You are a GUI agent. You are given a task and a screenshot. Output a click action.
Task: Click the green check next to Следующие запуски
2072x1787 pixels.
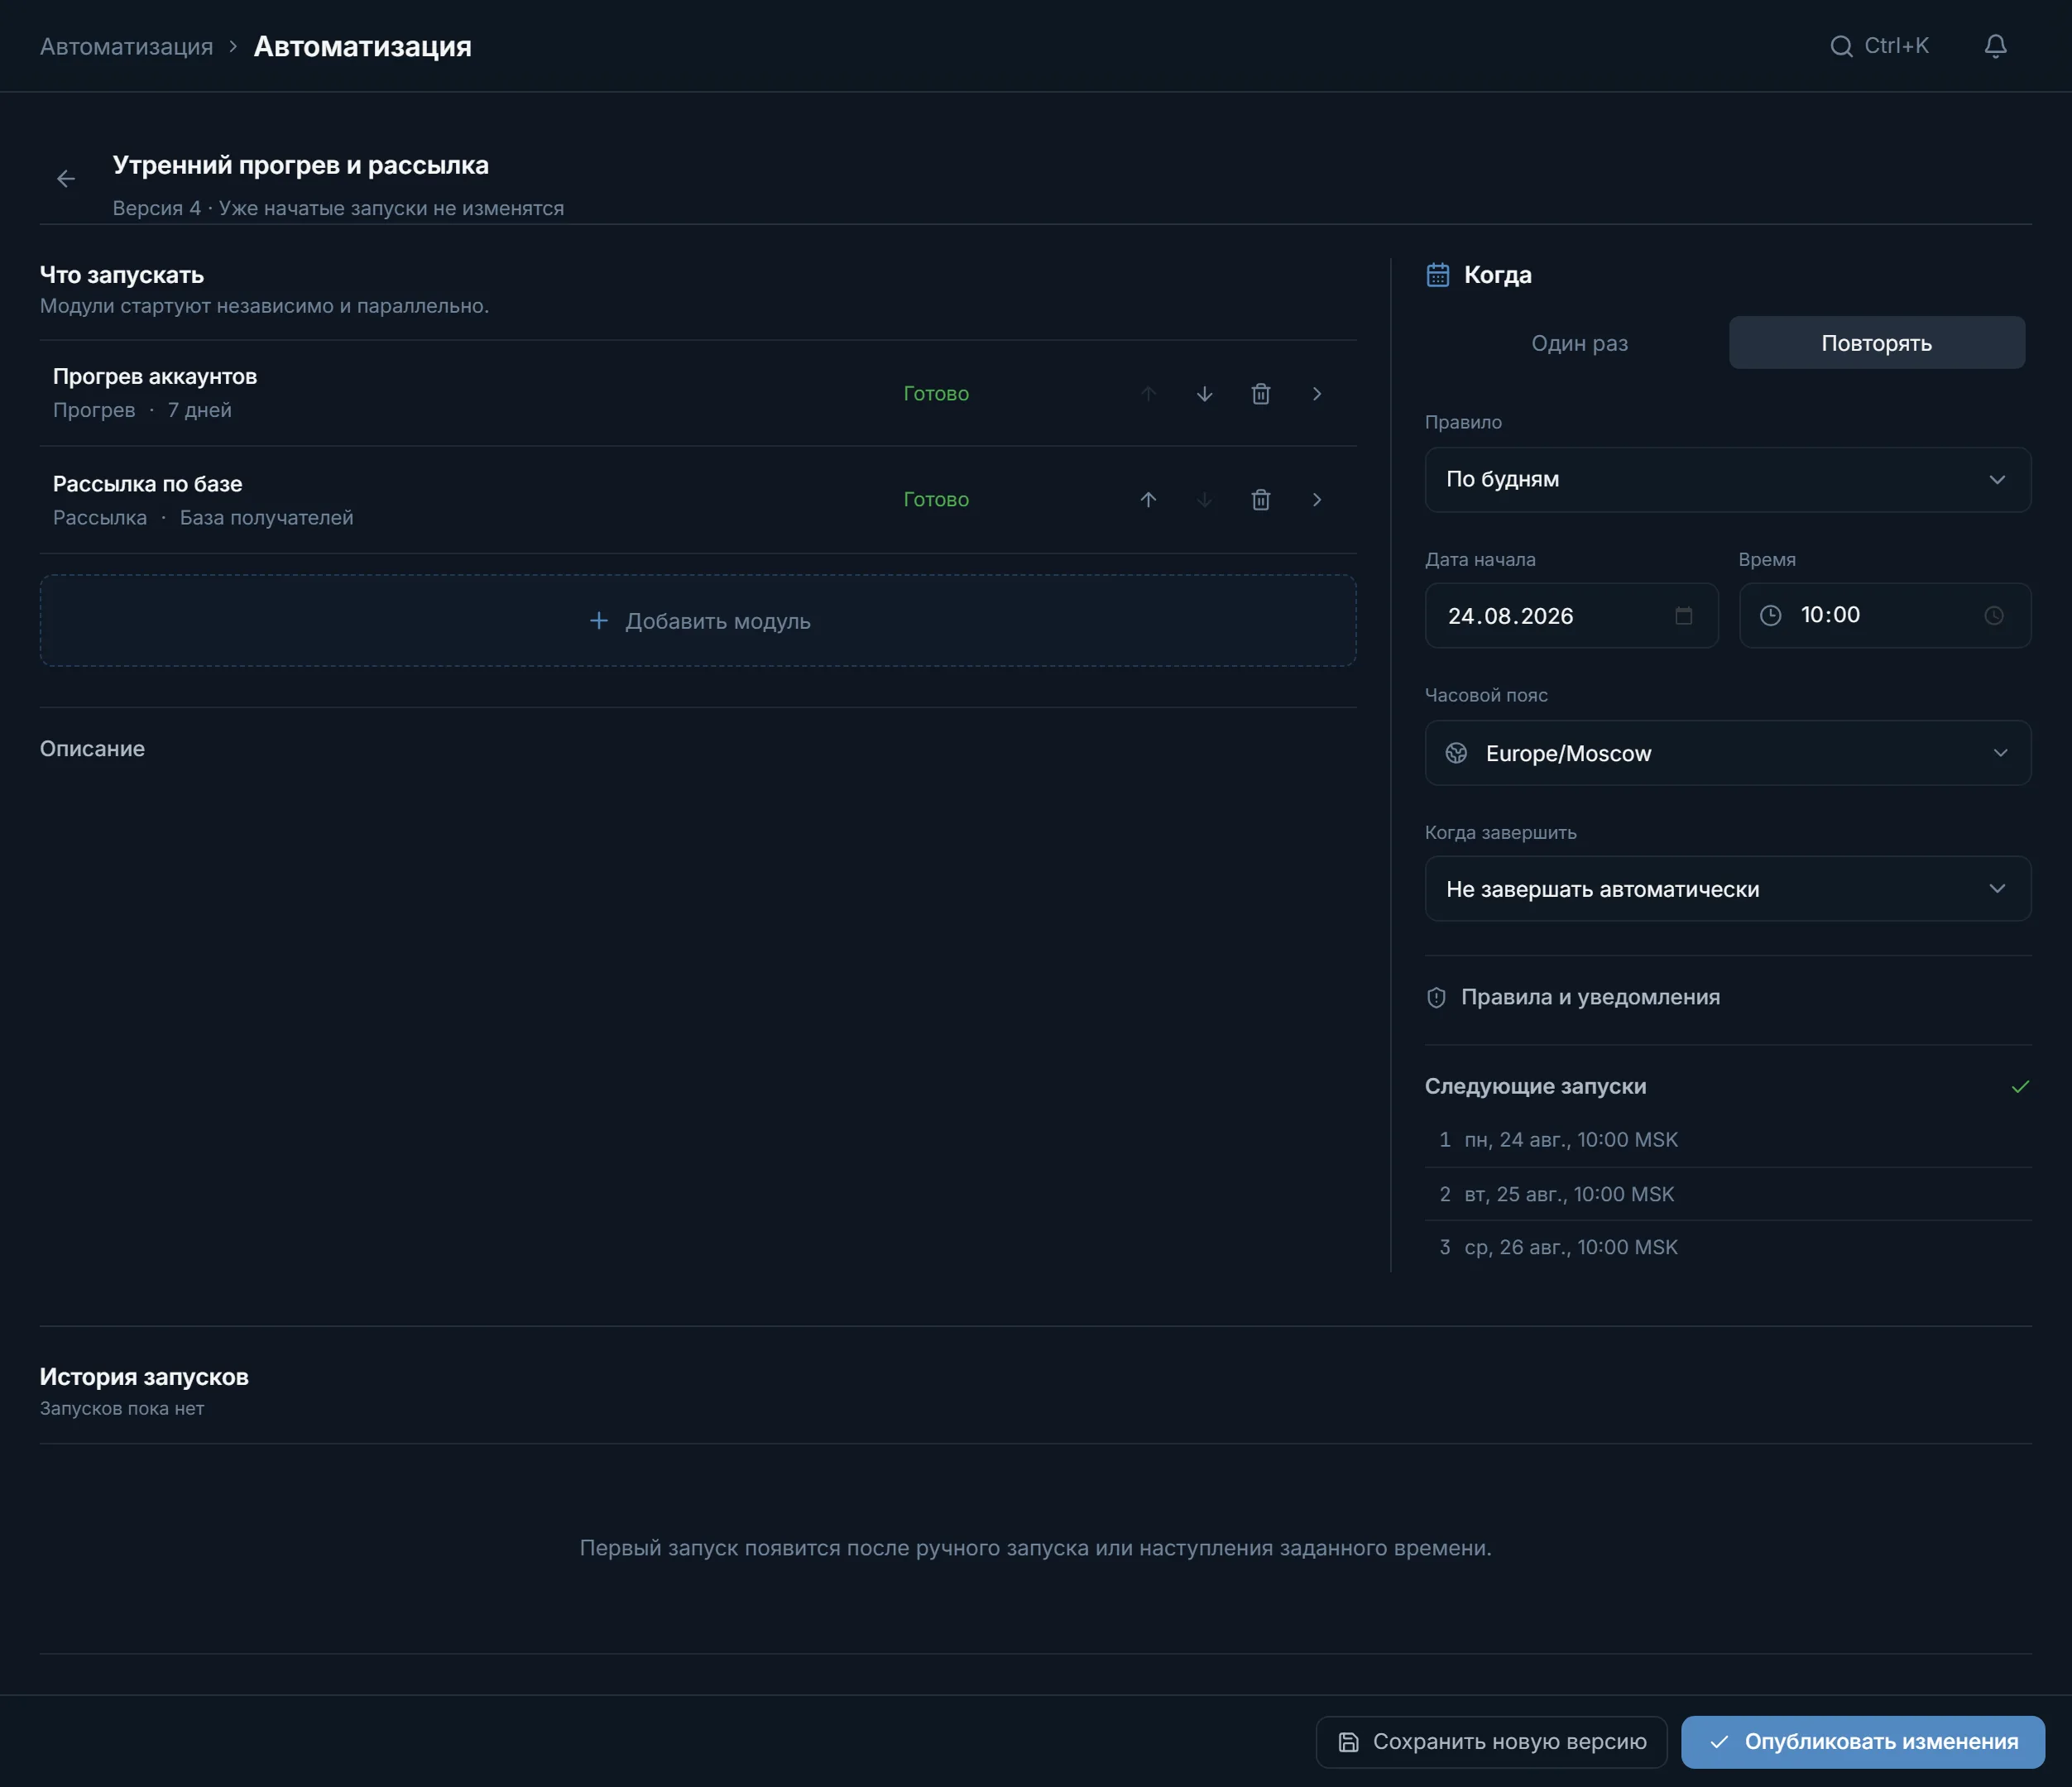(x=2020, y=1087)
